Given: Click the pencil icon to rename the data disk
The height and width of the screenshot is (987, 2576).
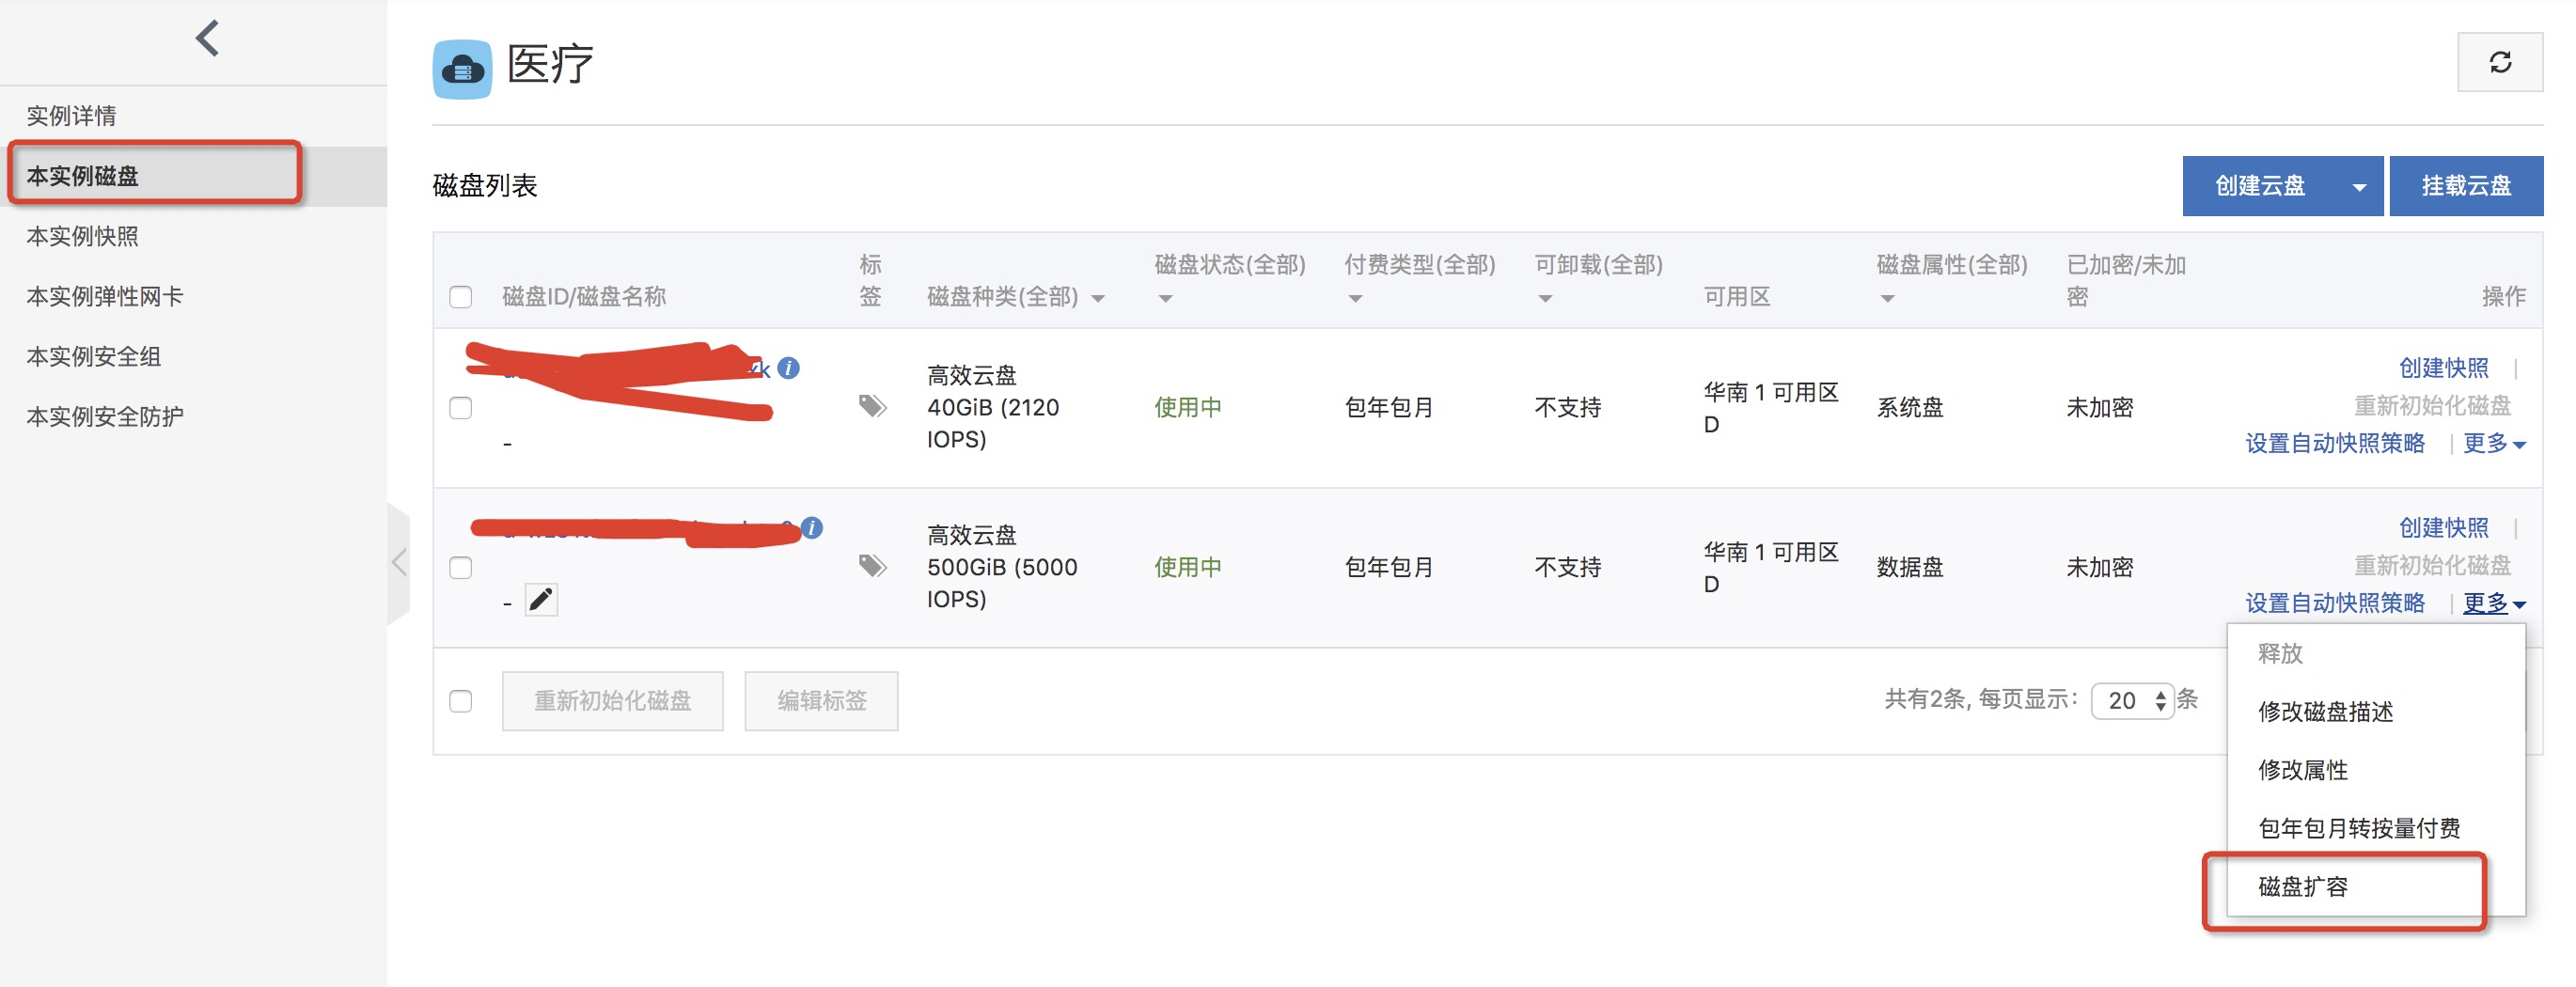Looking at the screenshot, I should click(541, 599).
